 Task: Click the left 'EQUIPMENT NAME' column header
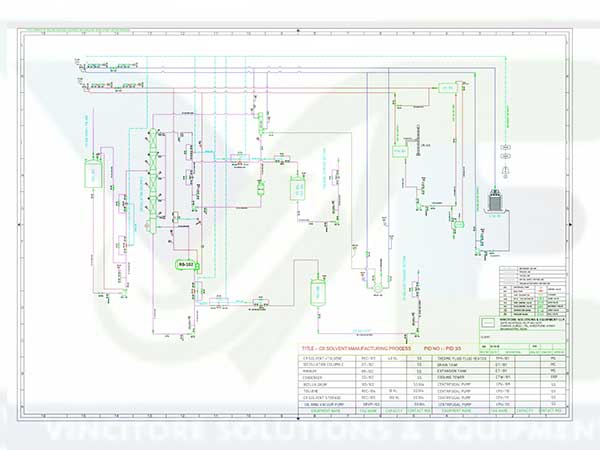[327, 411]
